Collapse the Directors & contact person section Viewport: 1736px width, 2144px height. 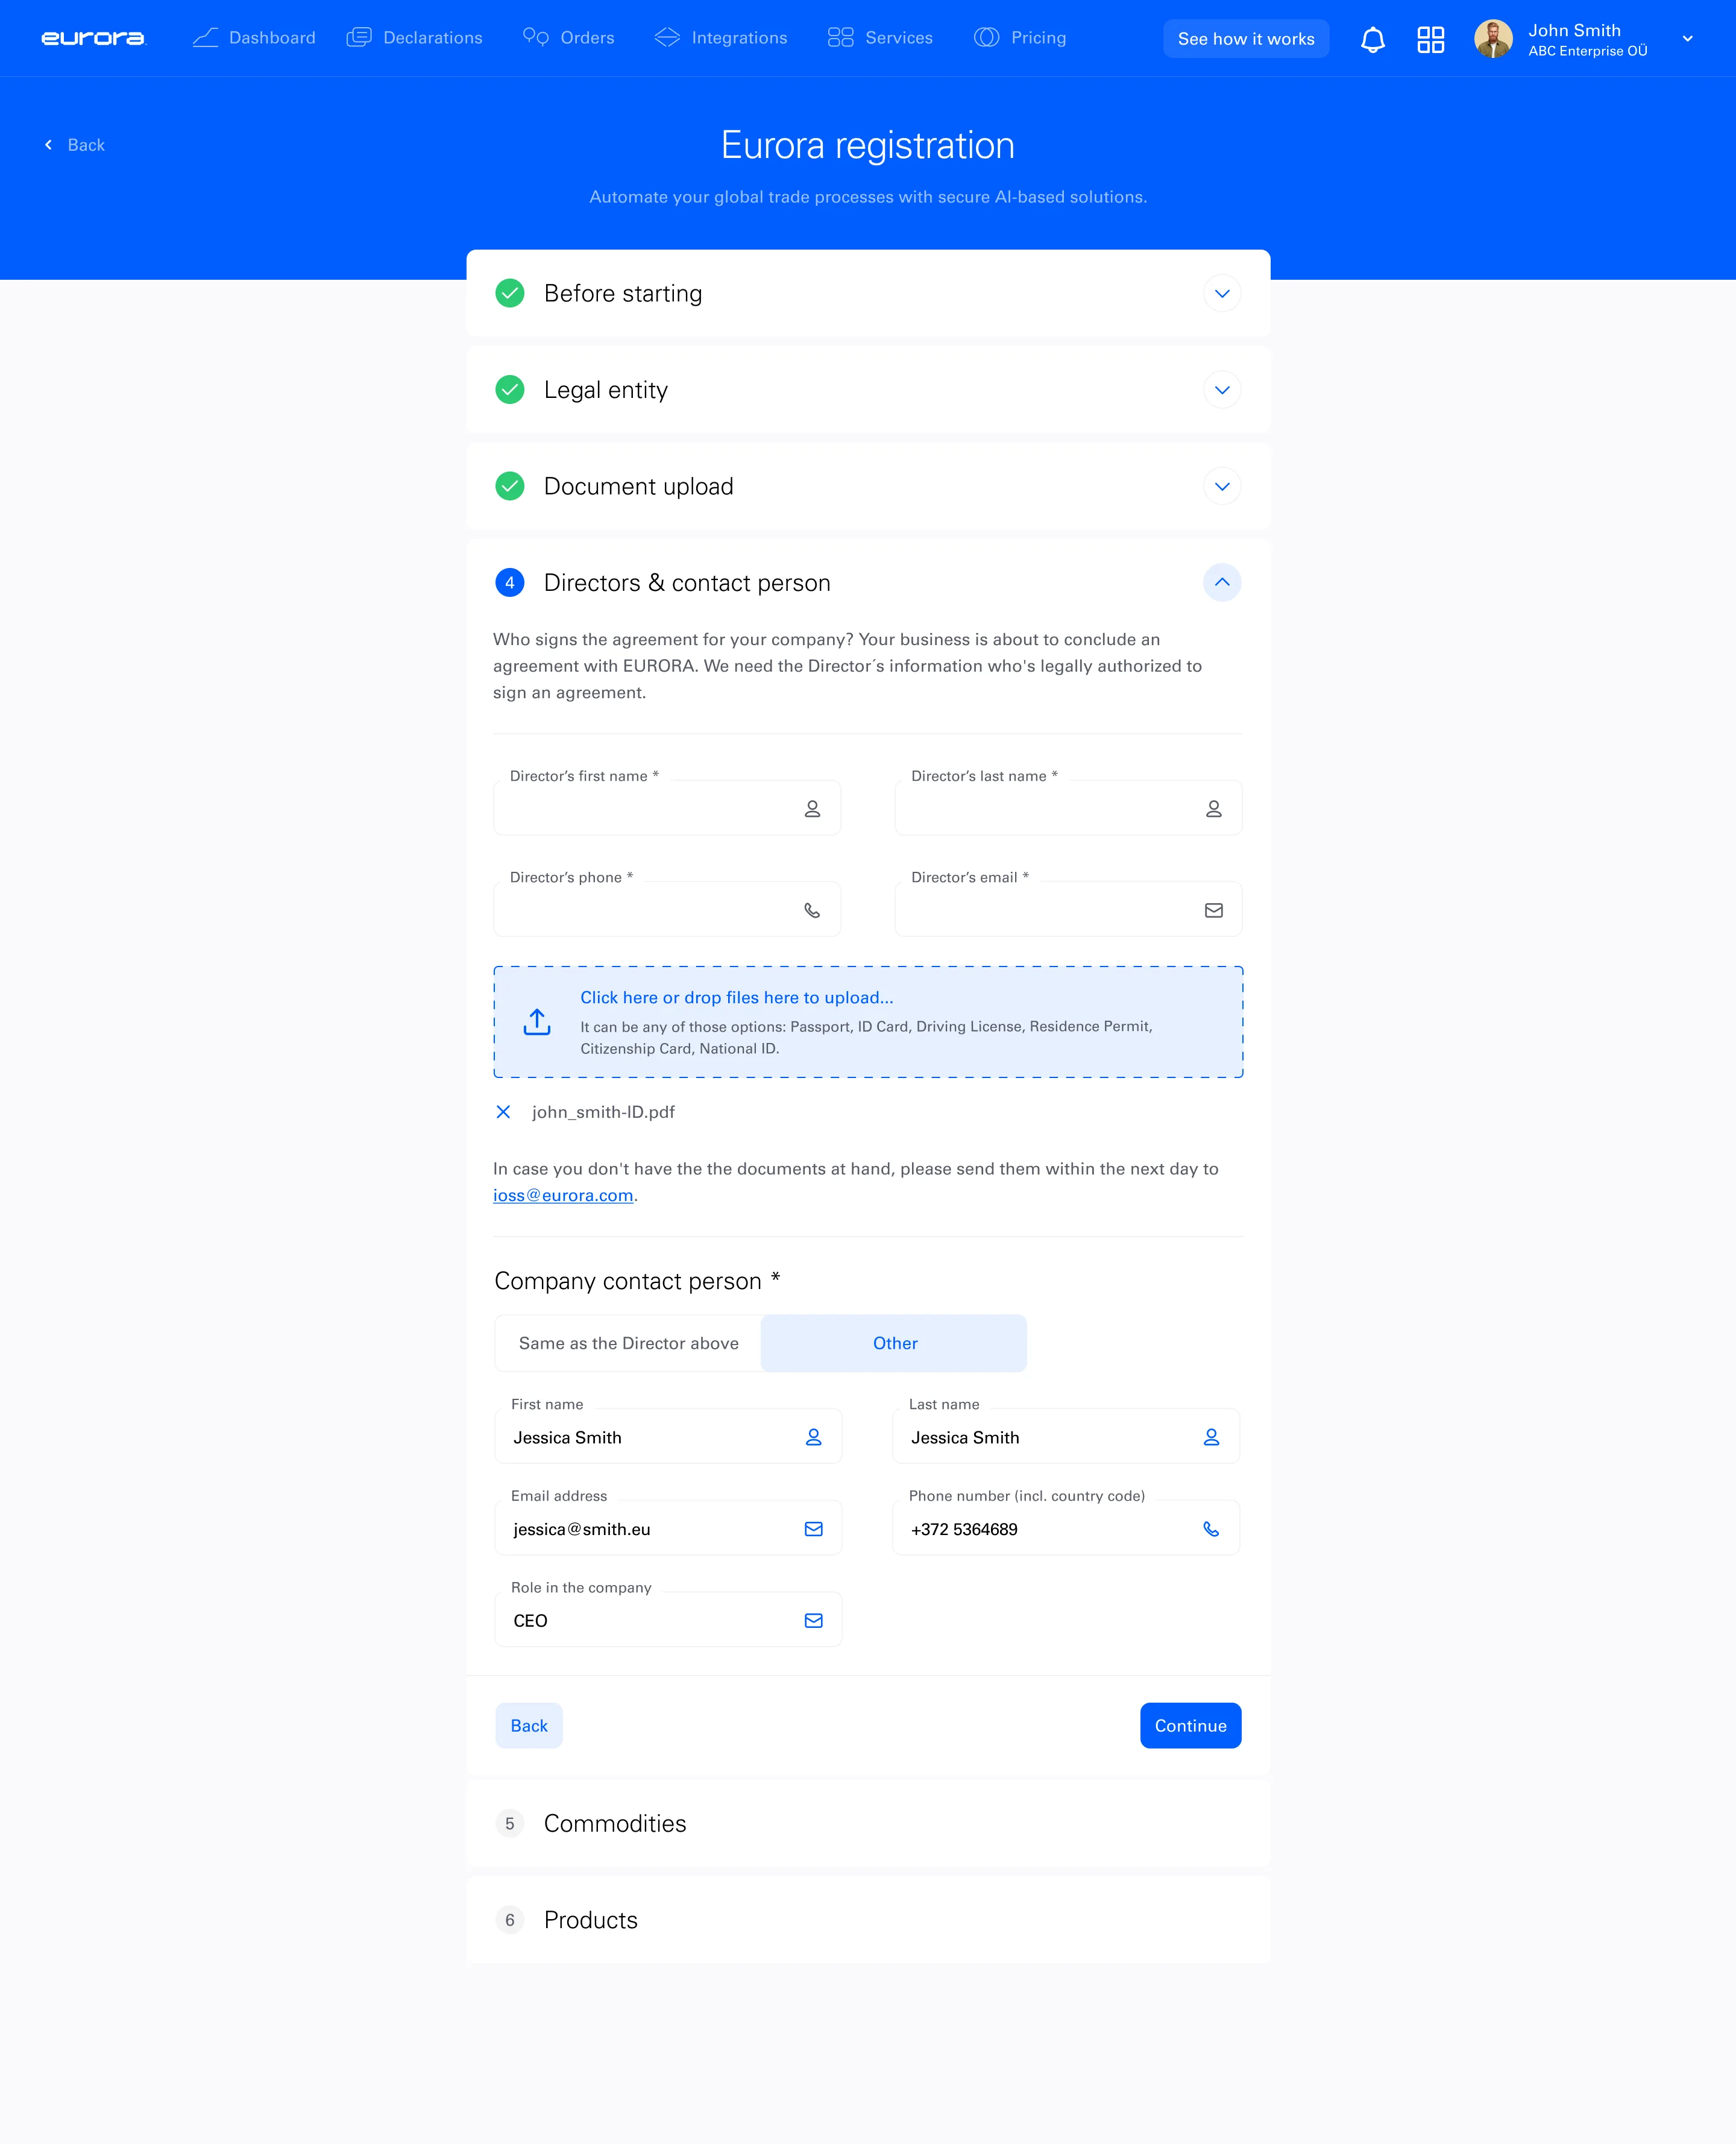[1221, 582]
